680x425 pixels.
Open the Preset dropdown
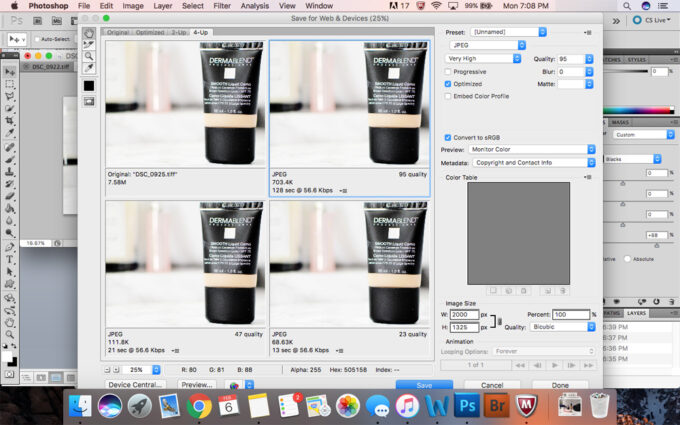[508, 32]
